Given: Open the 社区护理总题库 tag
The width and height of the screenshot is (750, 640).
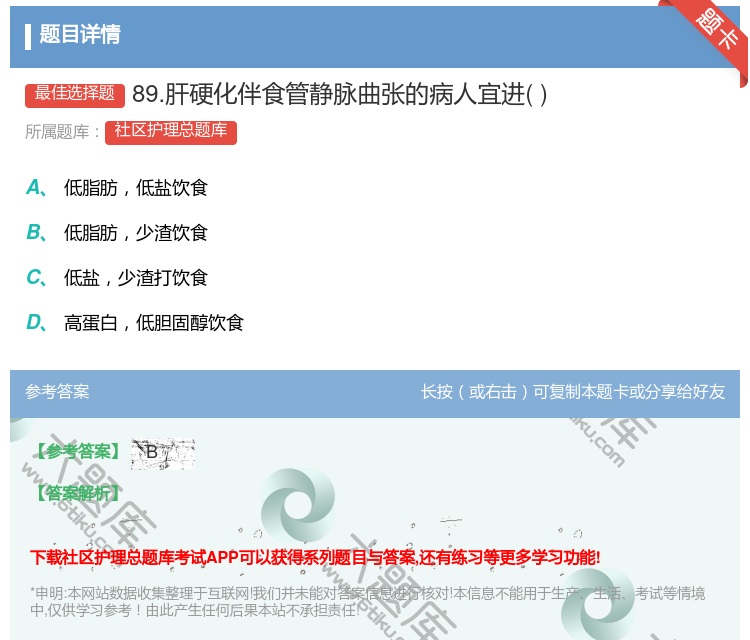Looking at the screenshot, I should pos(171,132).
